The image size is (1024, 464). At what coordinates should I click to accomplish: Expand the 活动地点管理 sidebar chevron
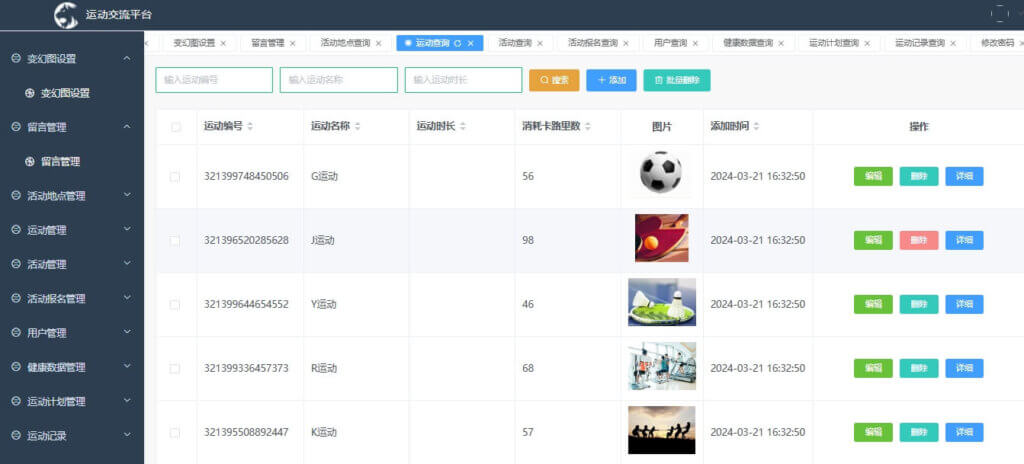coord(127,195)
